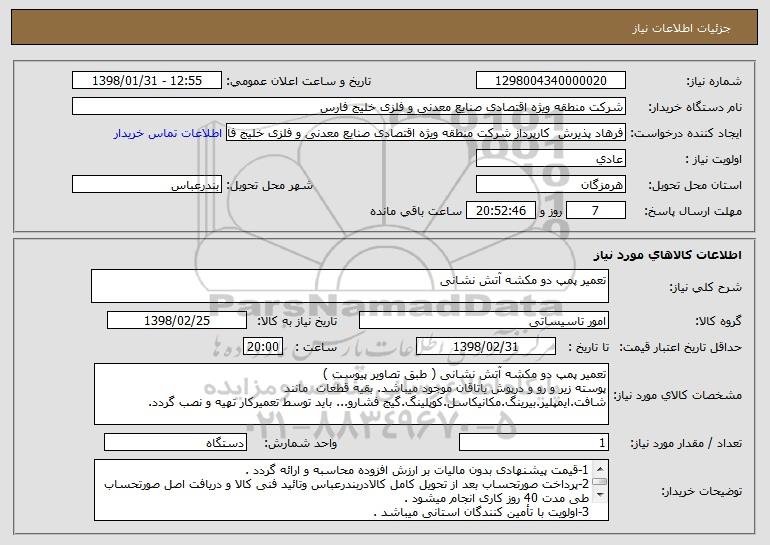Click the up arrow of the buyer notes scrollbar
This screenshot has height=545, width=770.
click(x=600, y=469)
